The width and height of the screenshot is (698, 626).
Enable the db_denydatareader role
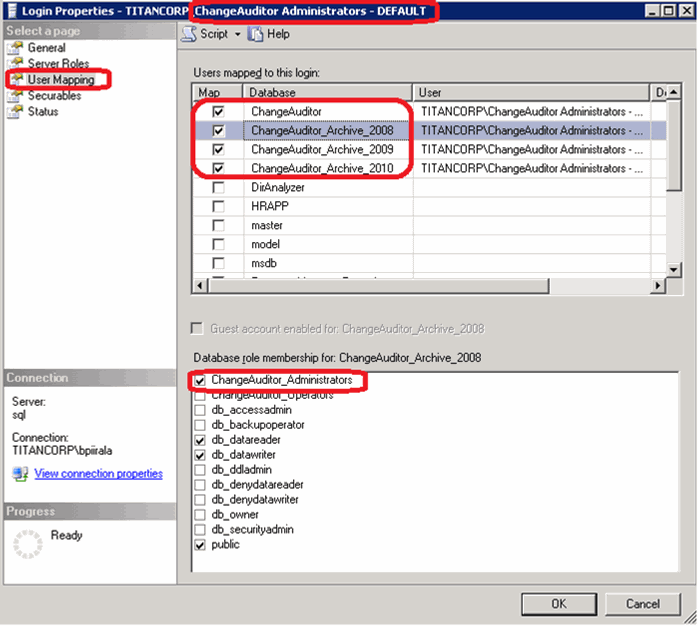(x=200, y=484)
